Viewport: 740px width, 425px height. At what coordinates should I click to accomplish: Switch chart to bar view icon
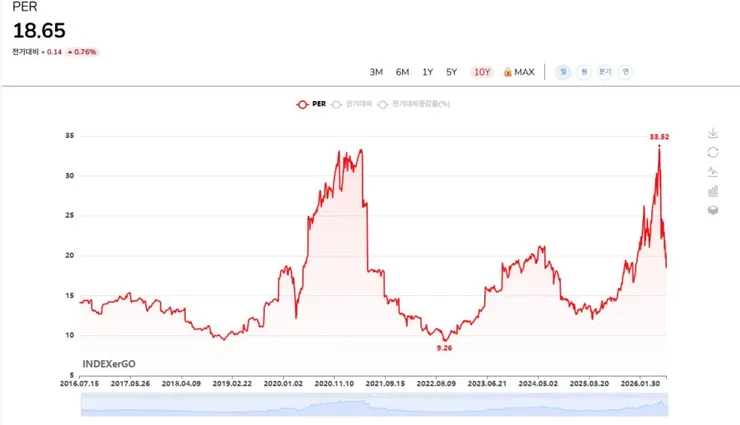click(x=713, y=191)
